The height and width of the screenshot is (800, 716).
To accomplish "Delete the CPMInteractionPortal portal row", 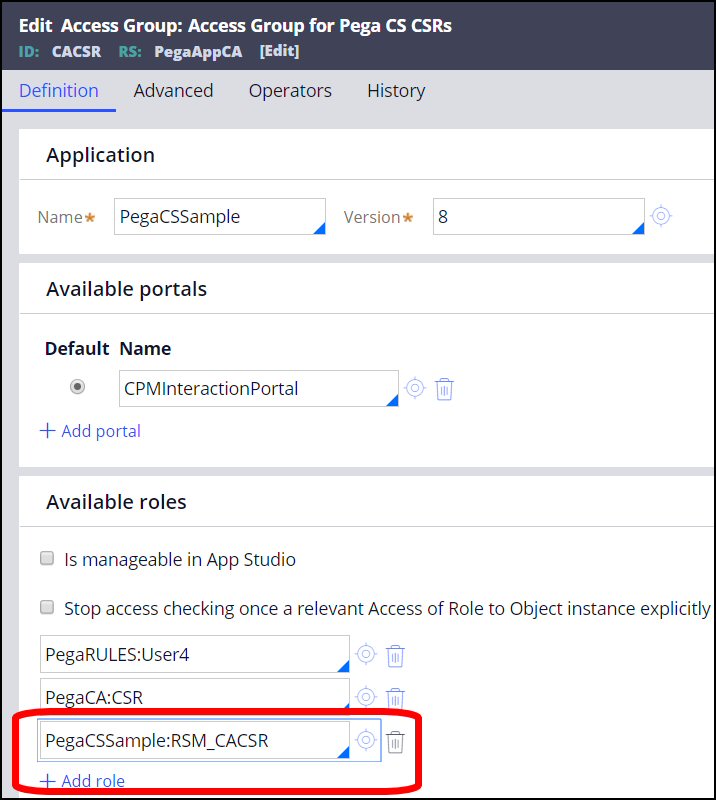I will click(x=445, y=388).
